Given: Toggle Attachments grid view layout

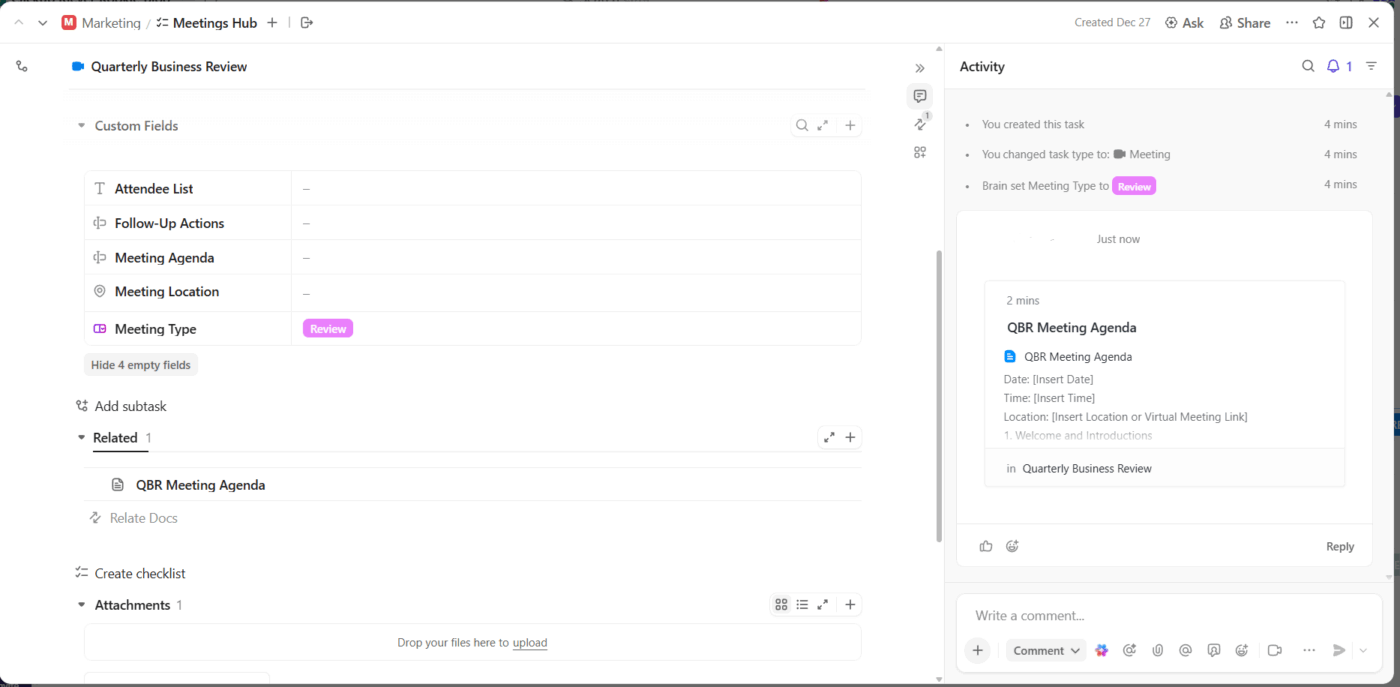Looking at the screenshot, I should [x=781, y=604].
